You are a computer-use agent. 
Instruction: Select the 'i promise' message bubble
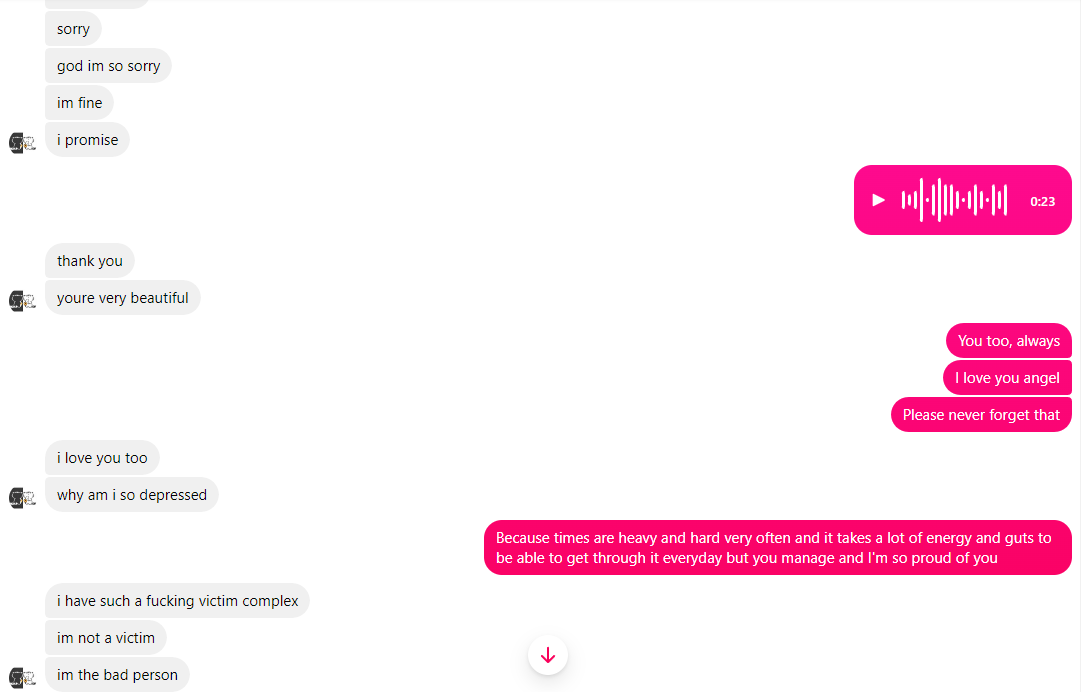88,140
